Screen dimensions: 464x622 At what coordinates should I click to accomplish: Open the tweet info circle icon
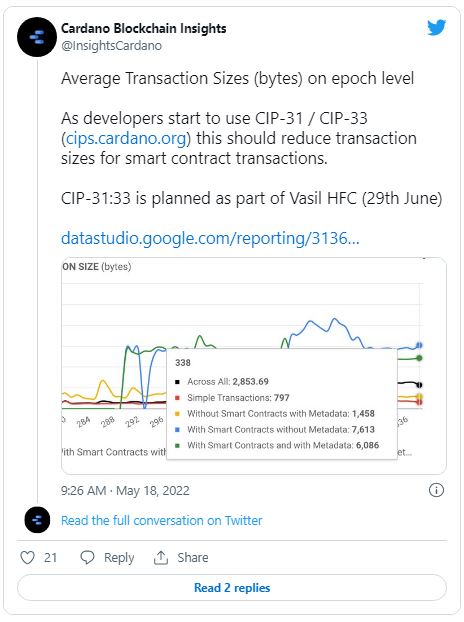[436, 490]
